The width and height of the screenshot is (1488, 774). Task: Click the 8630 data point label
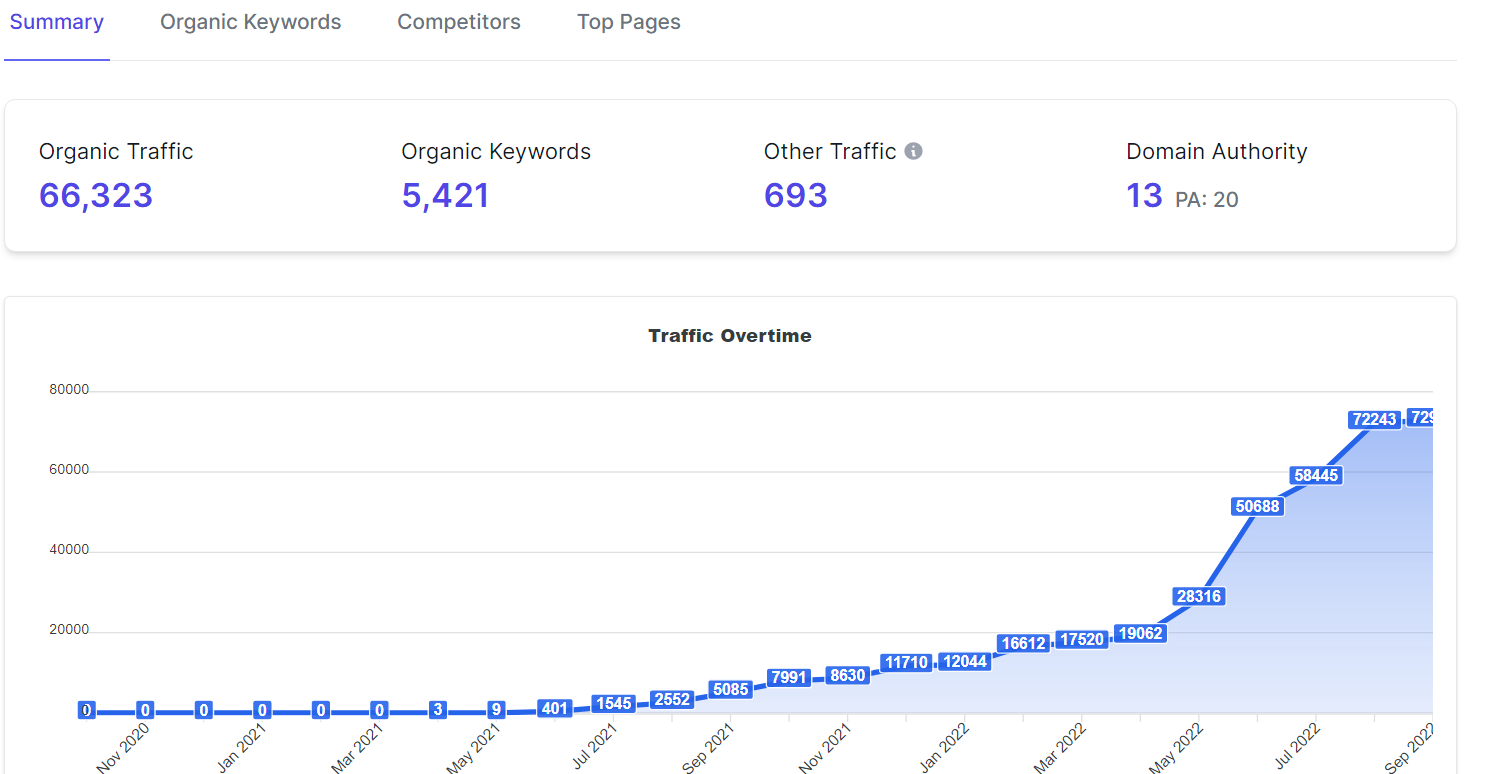coord(848,676)
